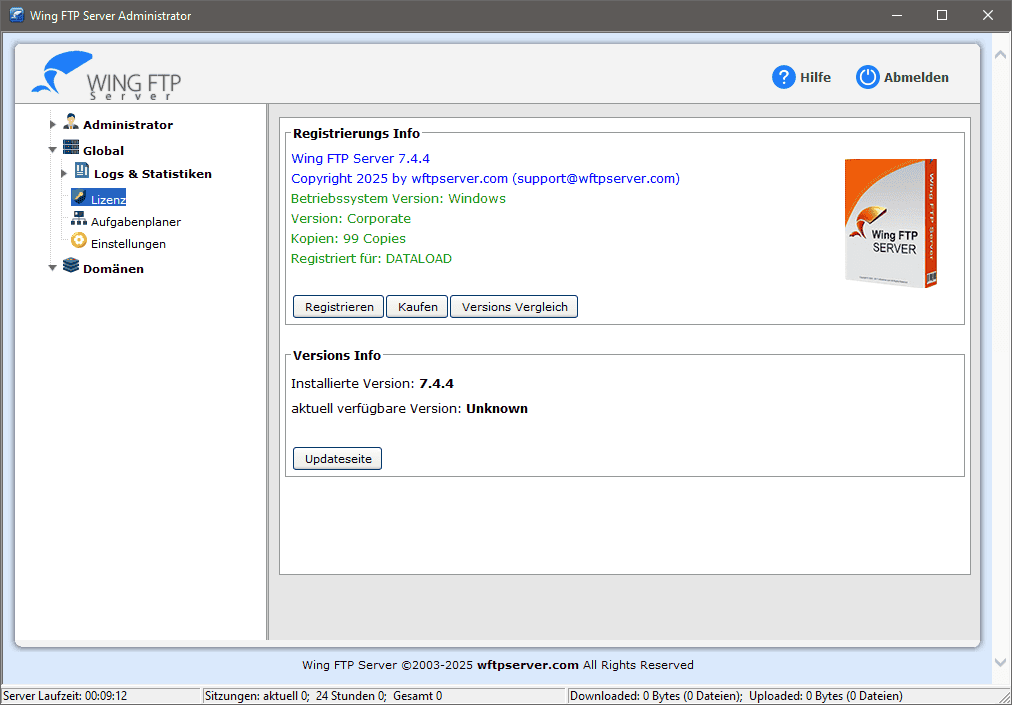Click 'Registriert für: DATALOAD' text
Screen dimensions: 1012x705
pos(371,258)
